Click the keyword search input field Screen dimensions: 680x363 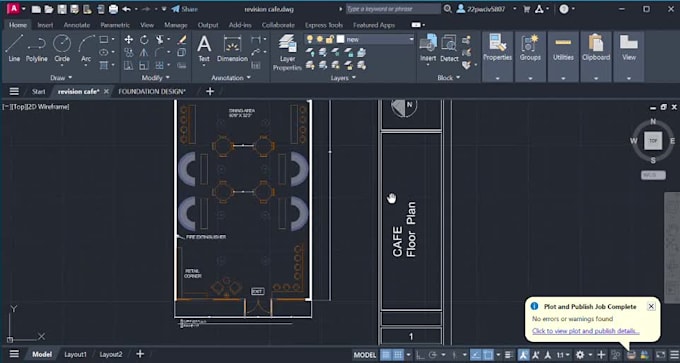tap(394, 9)
